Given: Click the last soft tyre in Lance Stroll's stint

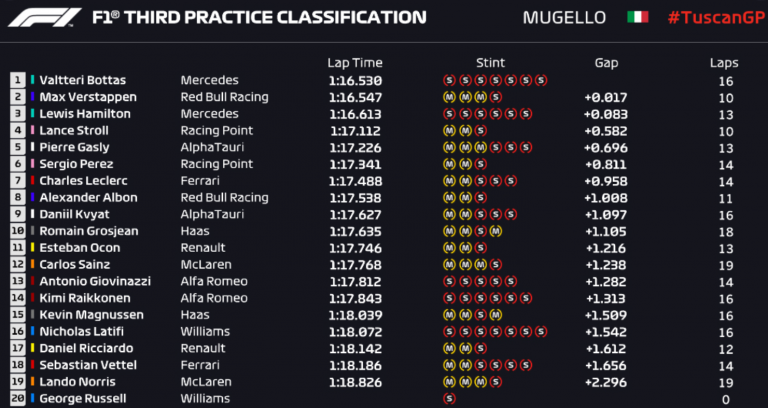Looking at the screenshot, I should (481, 130).
